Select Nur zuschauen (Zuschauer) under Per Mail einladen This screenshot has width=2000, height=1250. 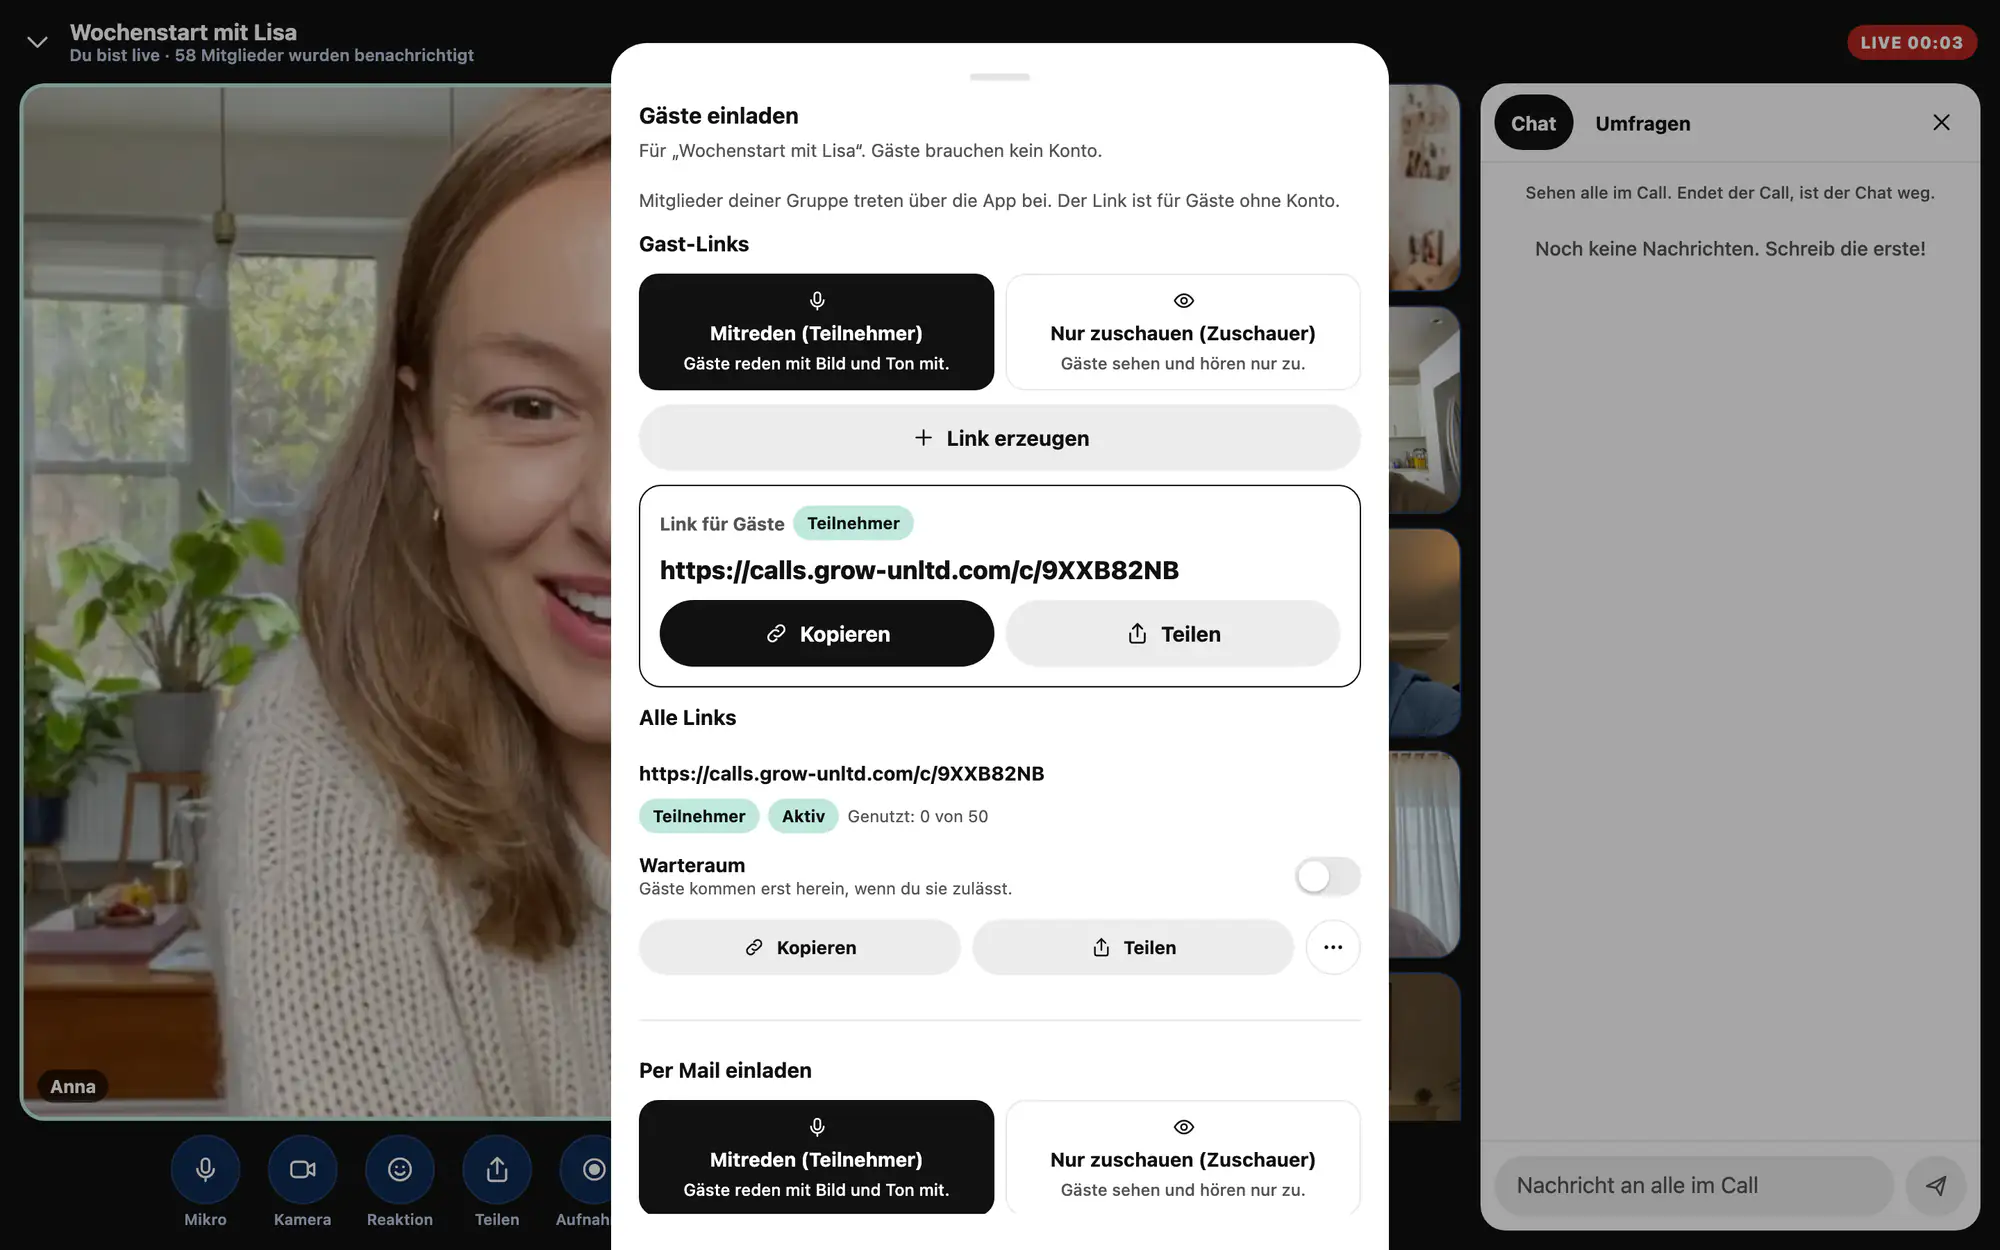1183,1157
